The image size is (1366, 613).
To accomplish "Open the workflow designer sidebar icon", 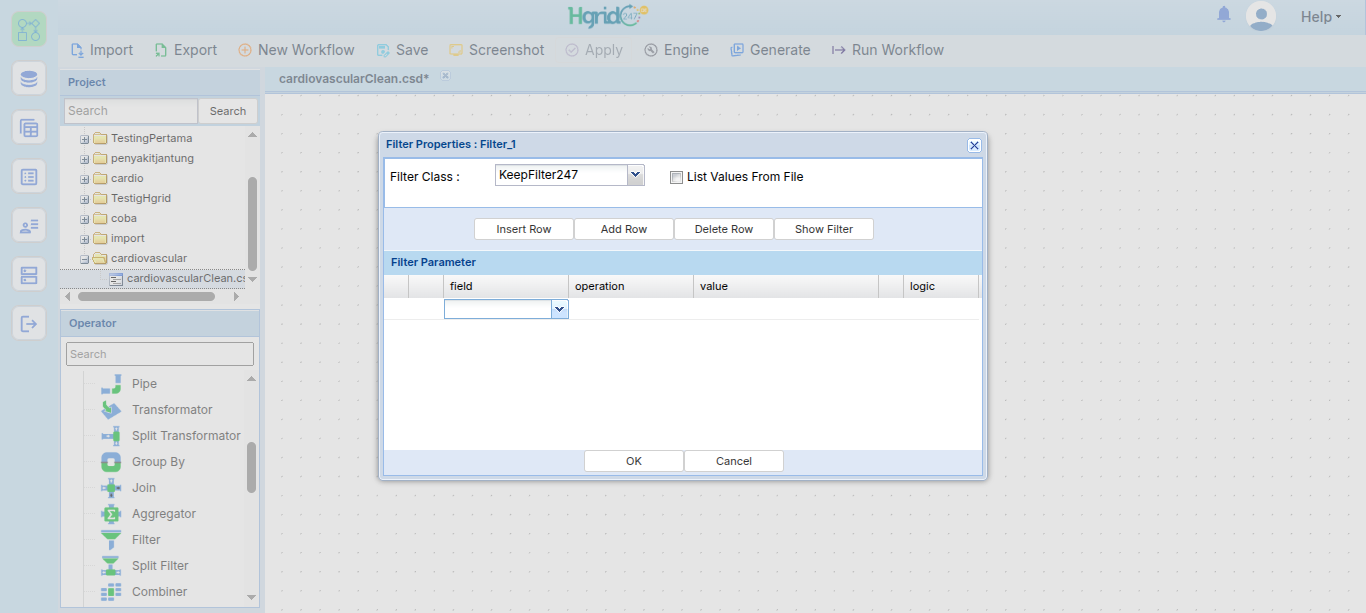I will (x=28, y=28).
